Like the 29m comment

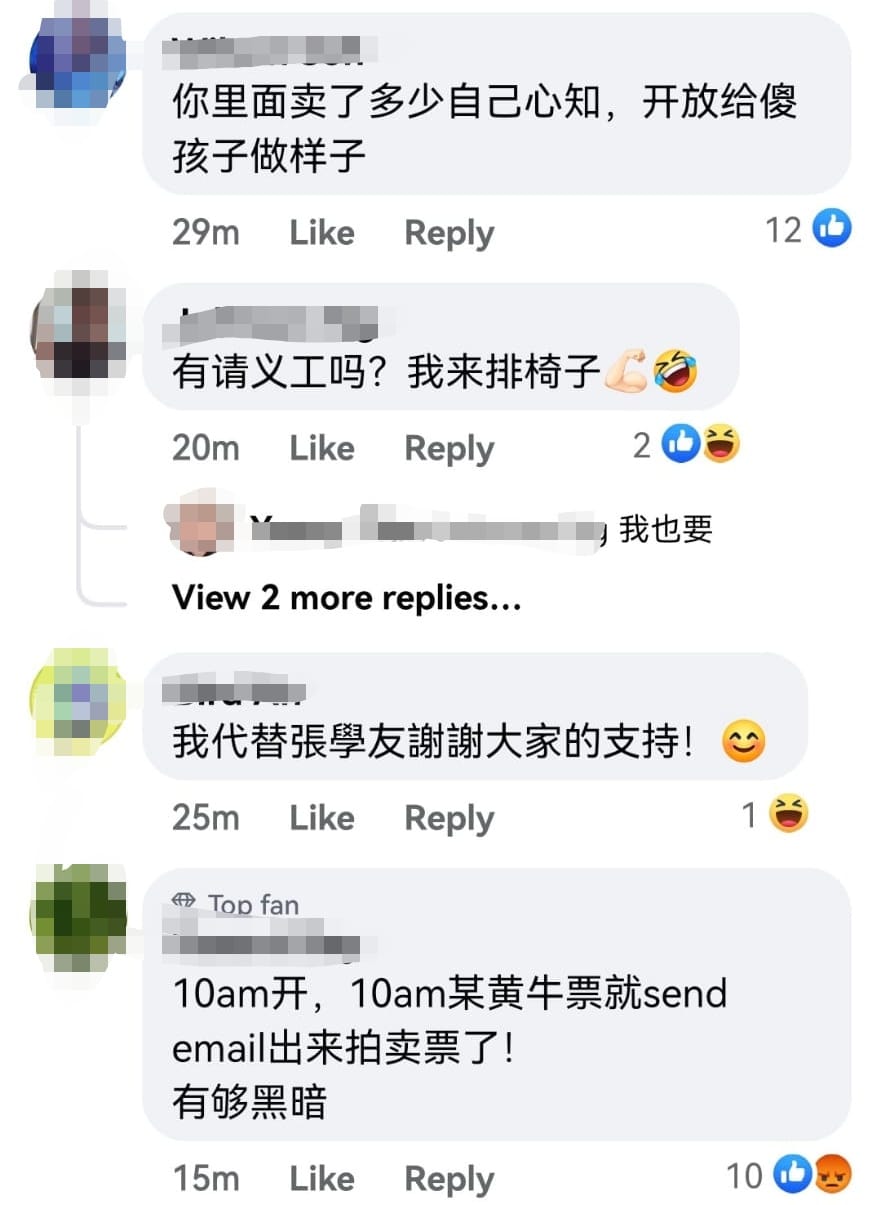[x=322, y=232]
